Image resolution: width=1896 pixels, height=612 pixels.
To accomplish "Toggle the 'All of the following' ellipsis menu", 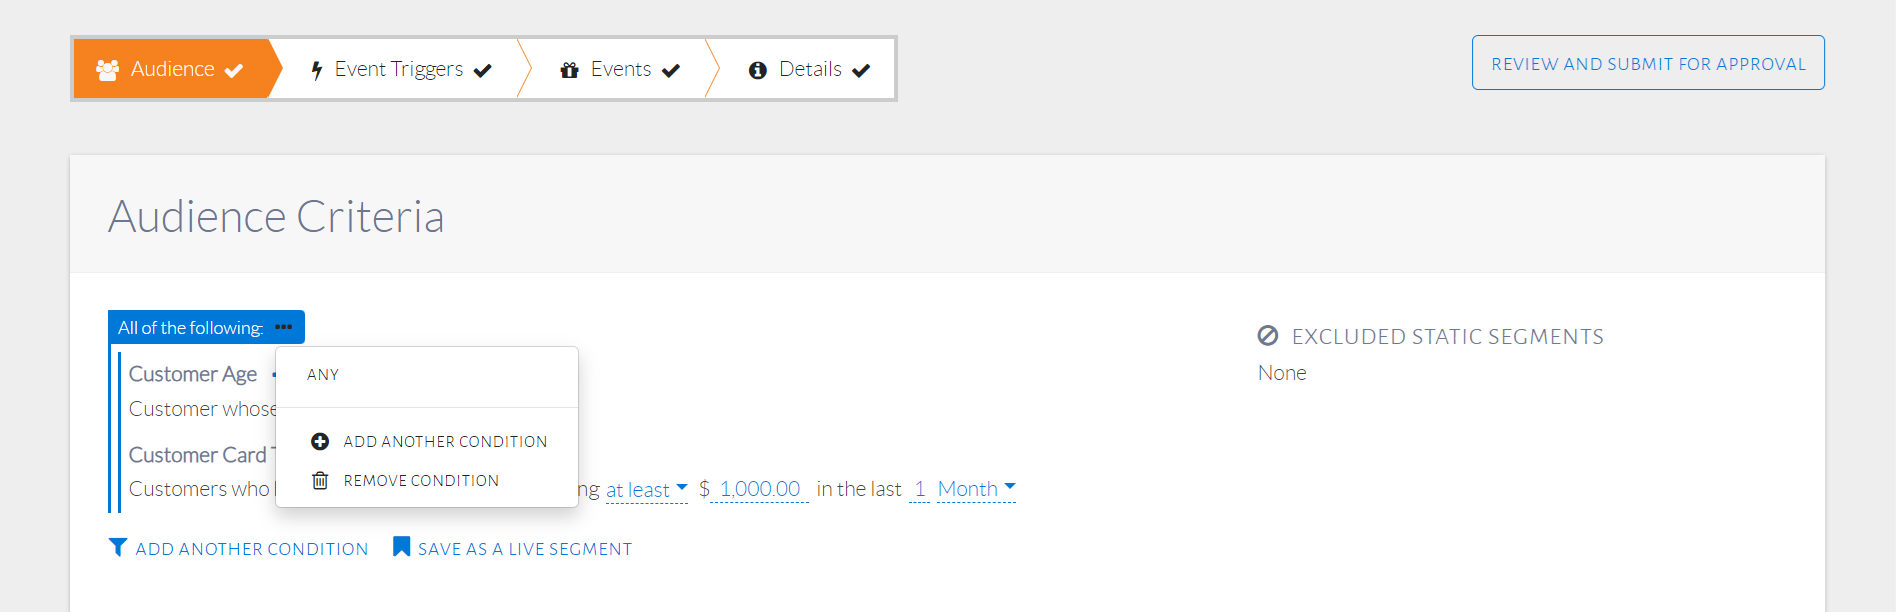I will point(284,327).
